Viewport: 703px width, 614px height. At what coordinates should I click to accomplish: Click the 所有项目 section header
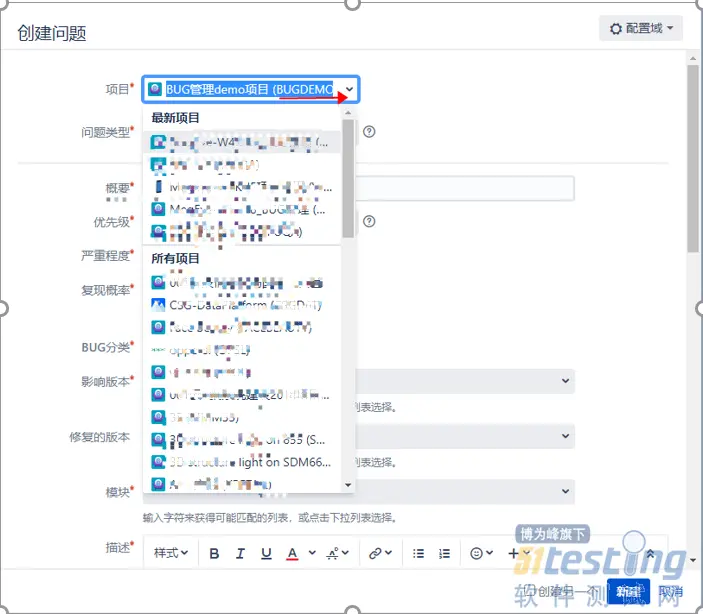click(x=175, y=259)
